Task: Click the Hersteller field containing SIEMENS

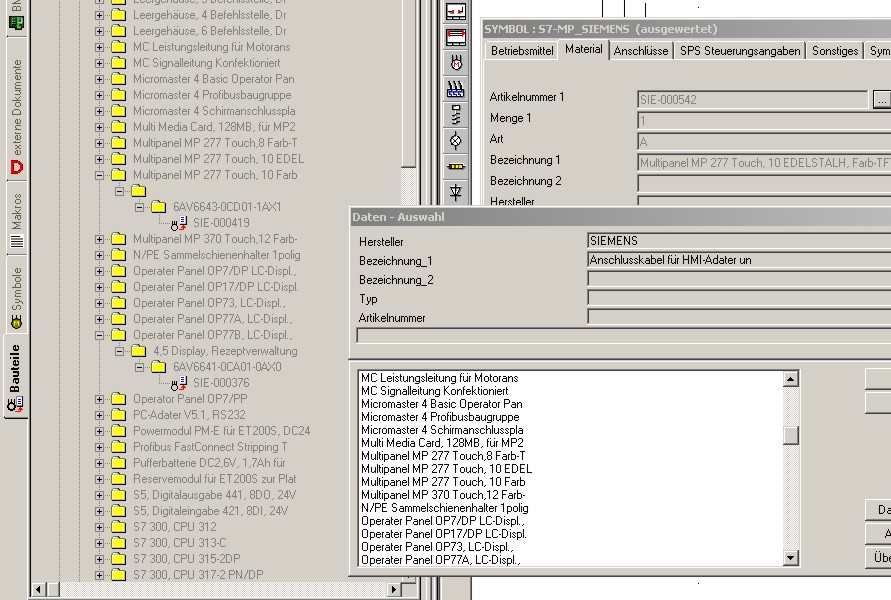Action: [739, 241]
